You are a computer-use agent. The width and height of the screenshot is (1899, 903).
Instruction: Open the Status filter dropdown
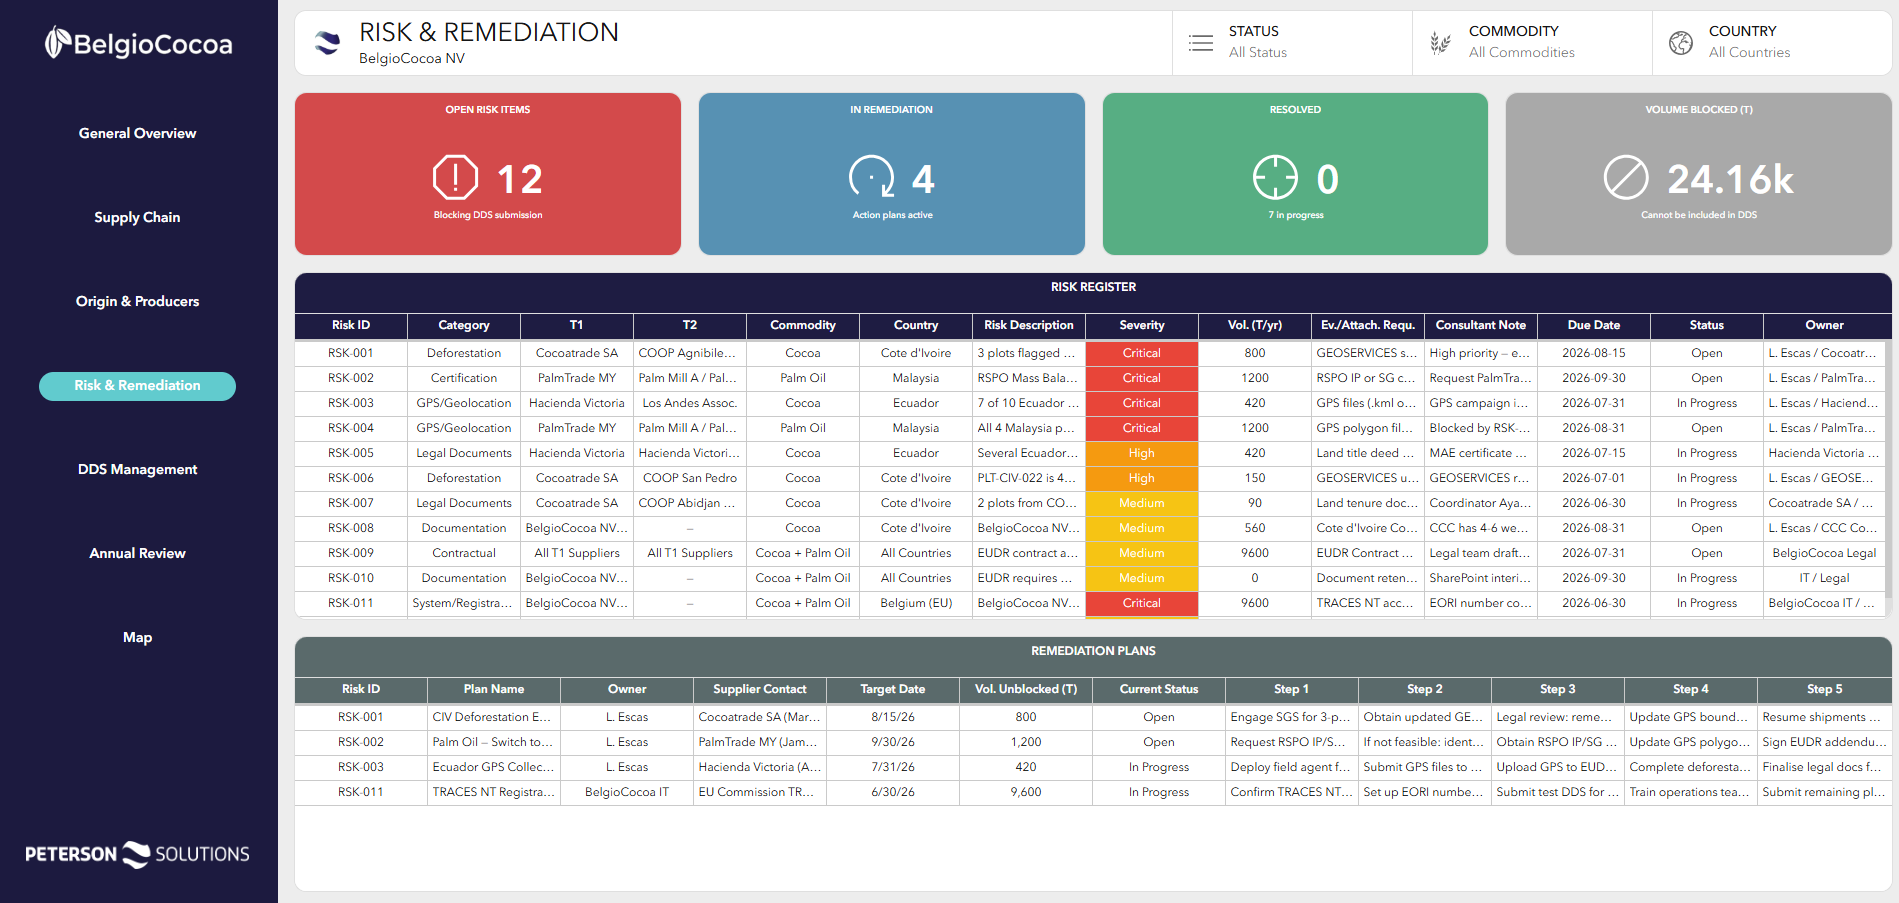[1292, 43]
